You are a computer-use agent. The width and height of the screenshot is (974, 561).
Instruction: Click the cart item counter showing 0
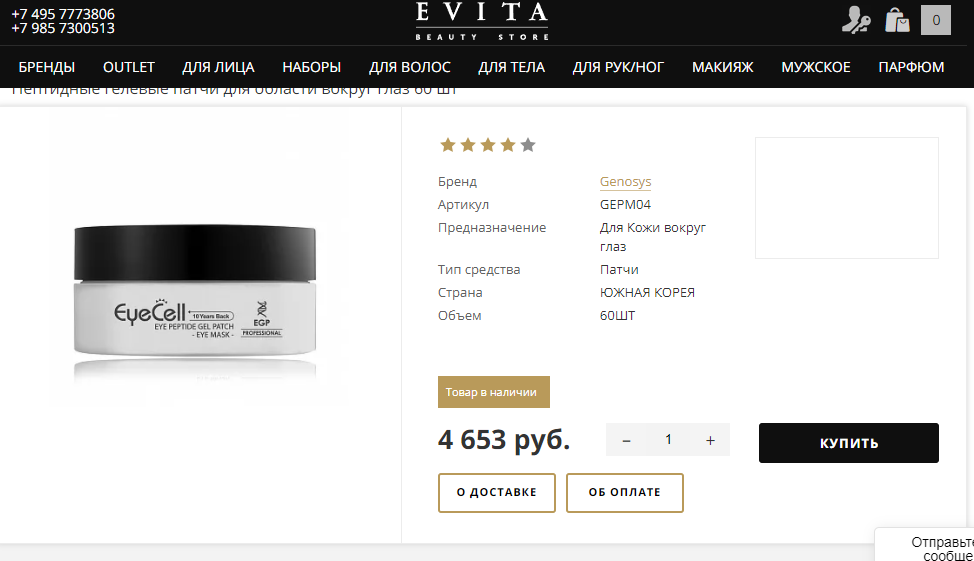point(935,21)
